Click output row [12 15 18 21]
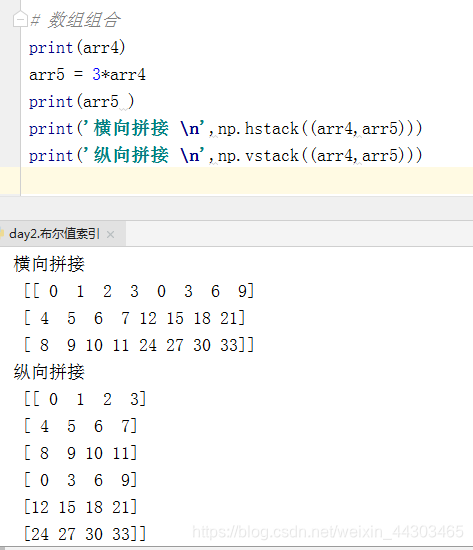 coord(80,507)
